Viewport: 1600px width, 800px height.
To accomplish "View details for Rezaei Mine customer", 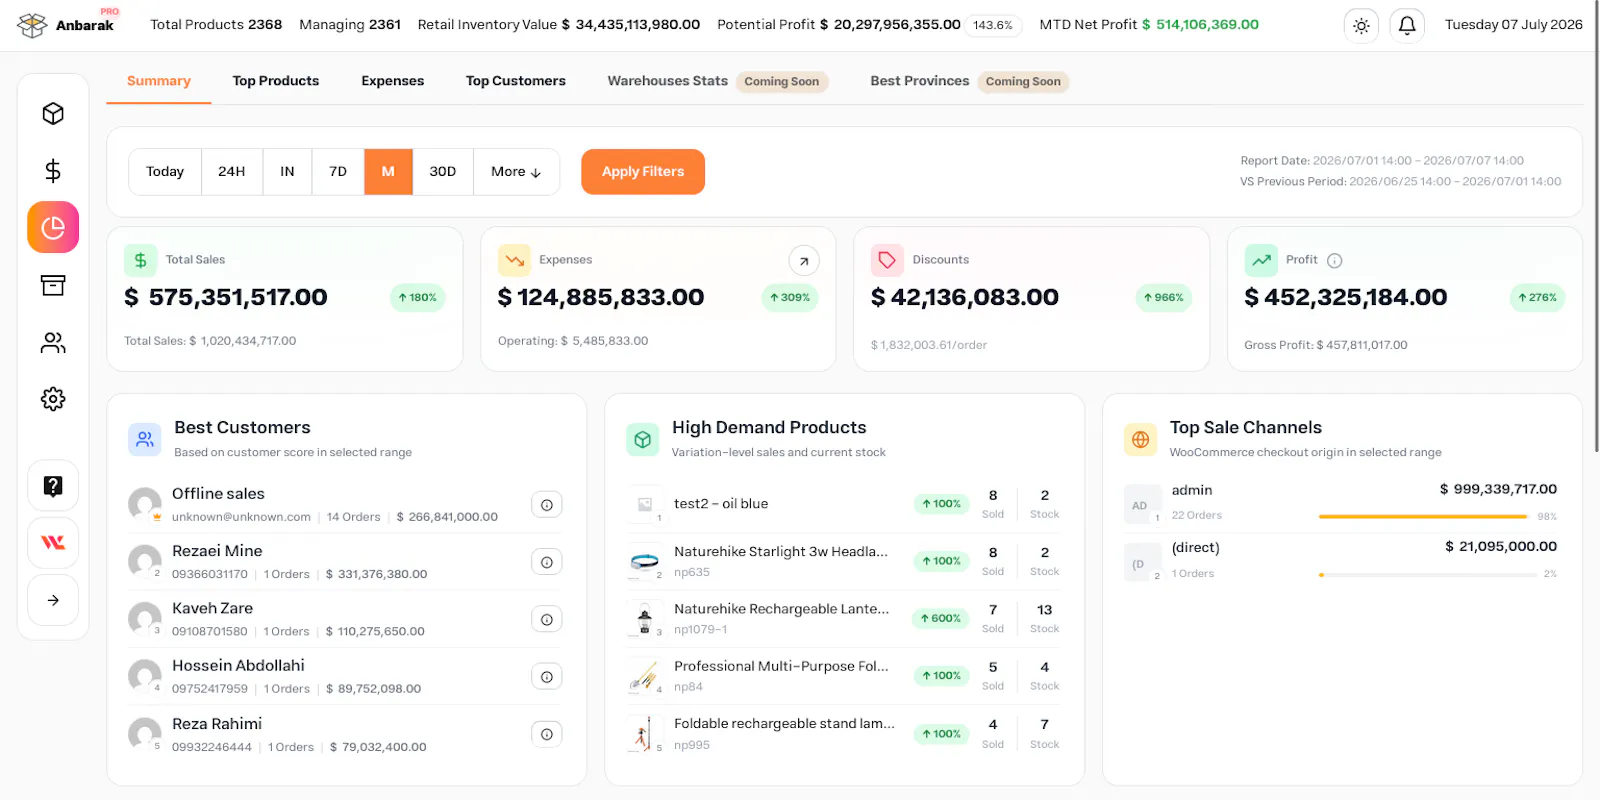I will coord(547,562).
